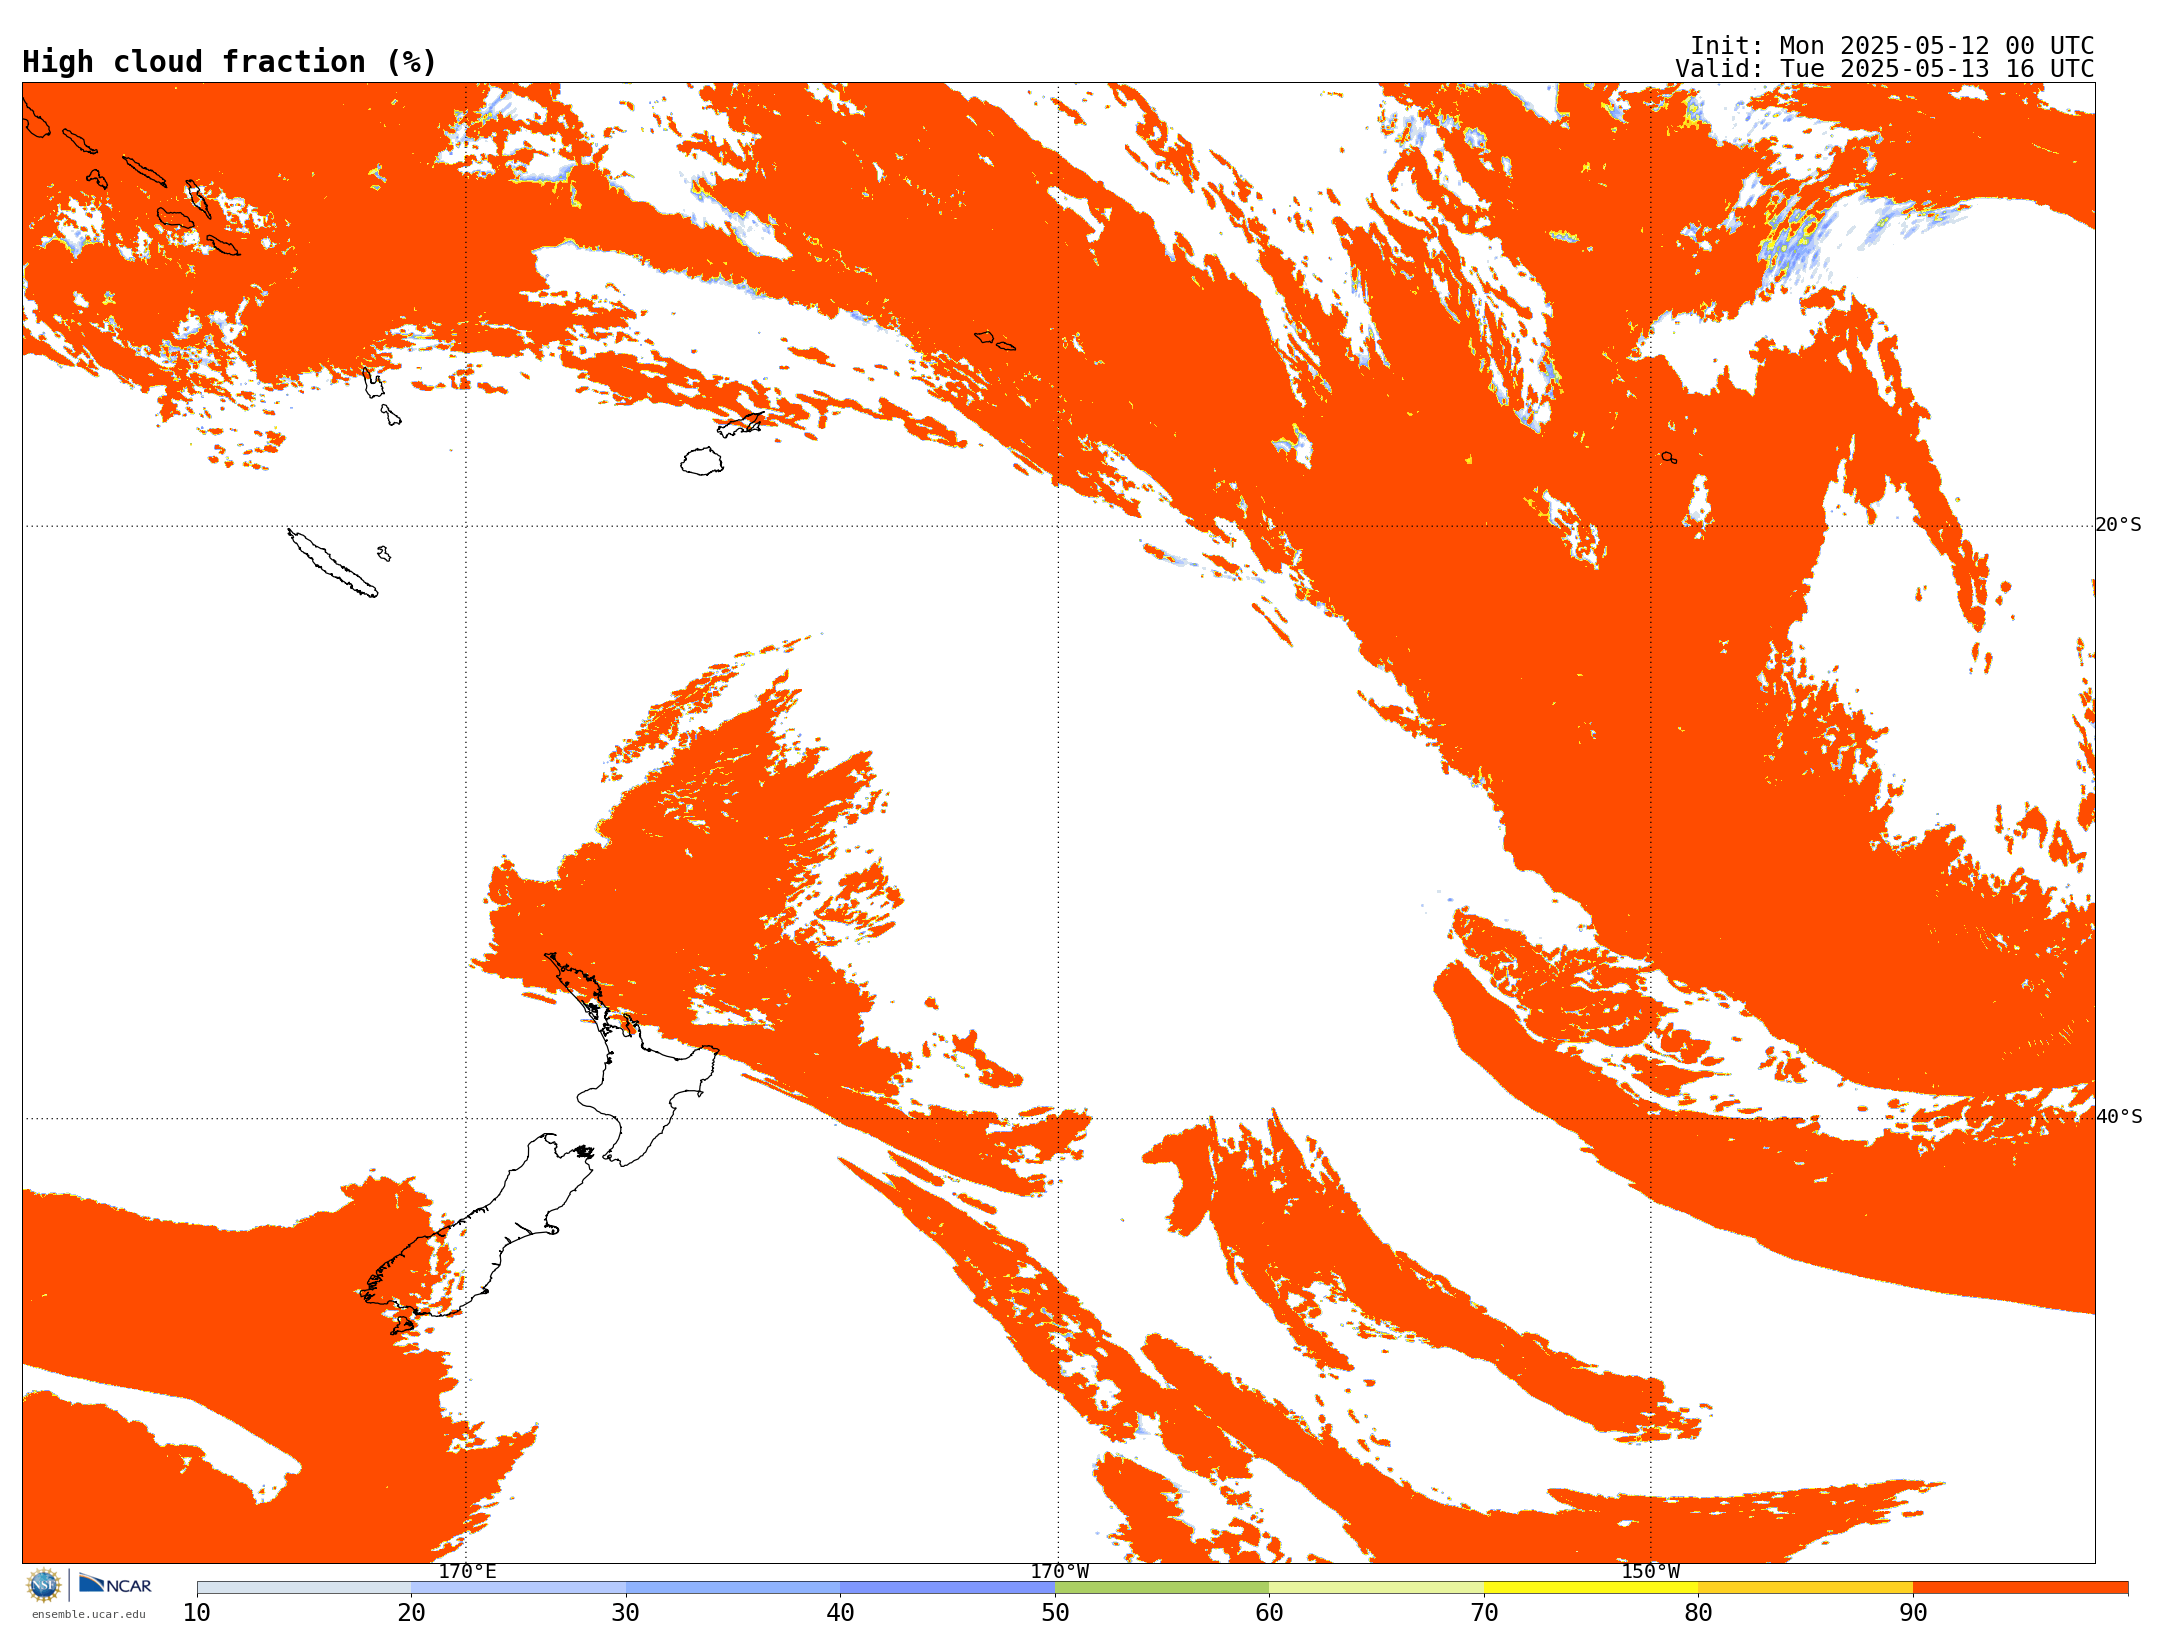
Task: Click the colorbar tick label 80
Action: coord(1698,1613)
